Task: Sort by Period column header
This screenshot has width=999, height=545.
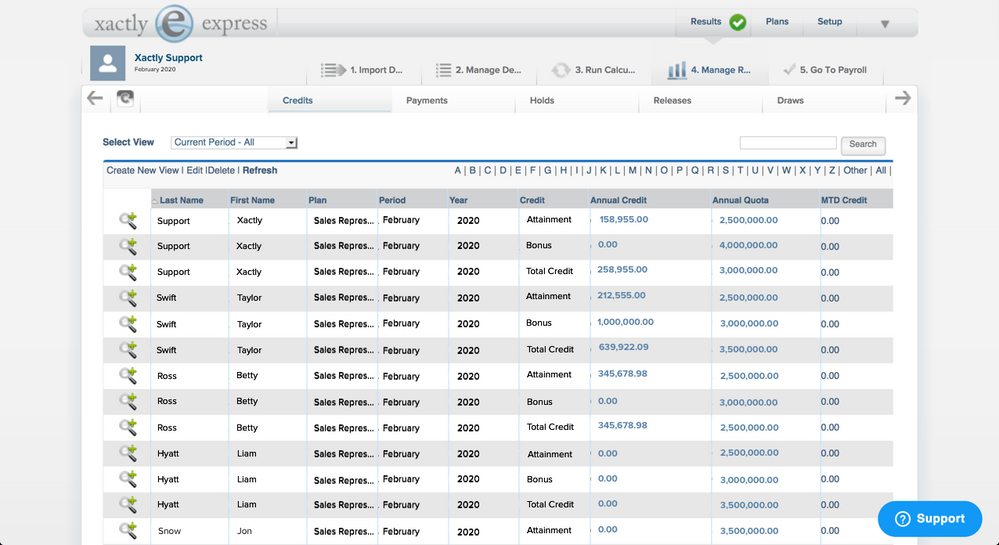Action: pos(392,200)
